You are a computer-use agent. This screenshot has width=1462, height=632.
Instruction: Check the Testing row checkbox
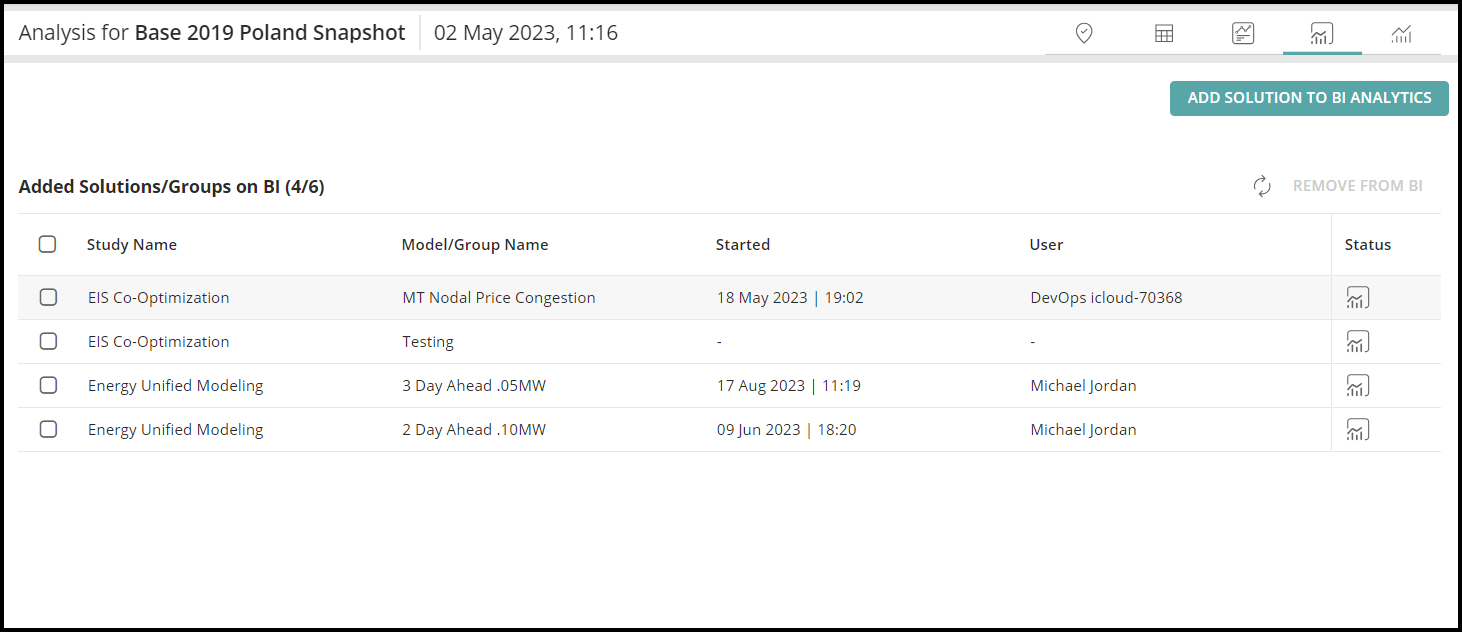click(48, 341)
